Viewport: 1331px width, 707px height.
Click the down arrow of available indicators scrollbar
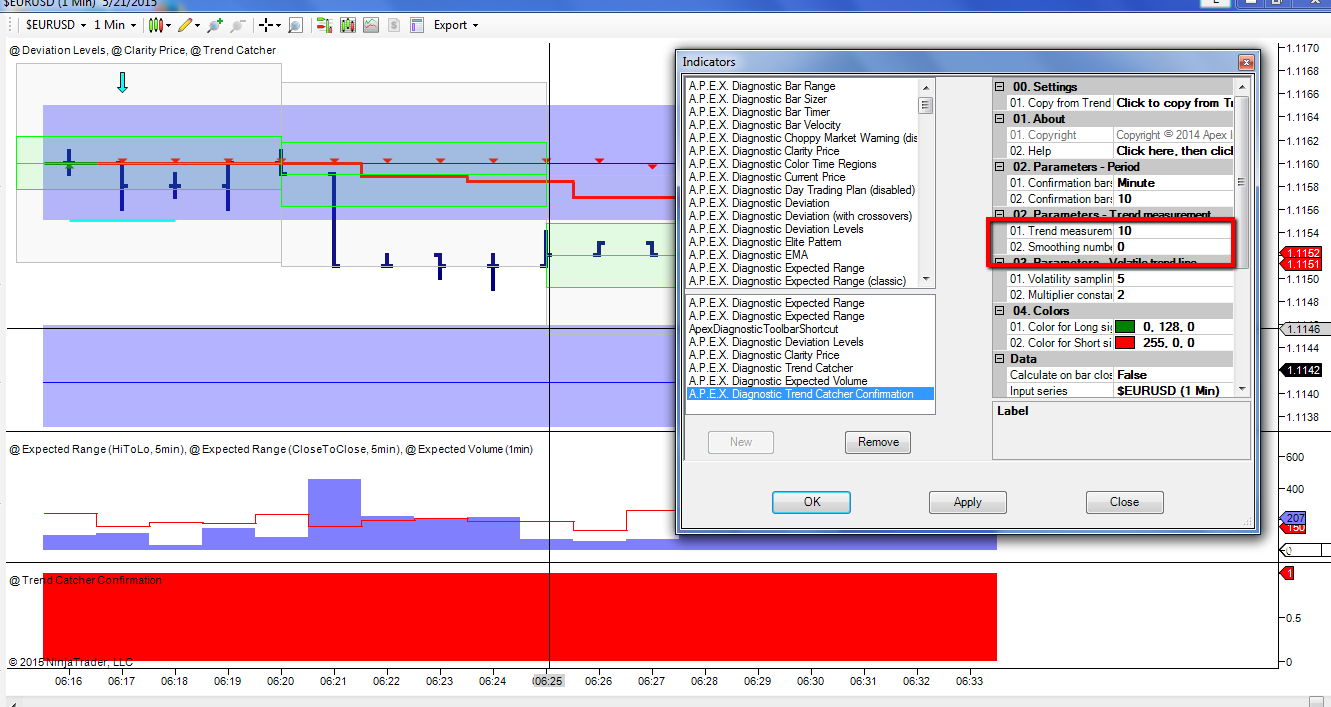[926, 280]
